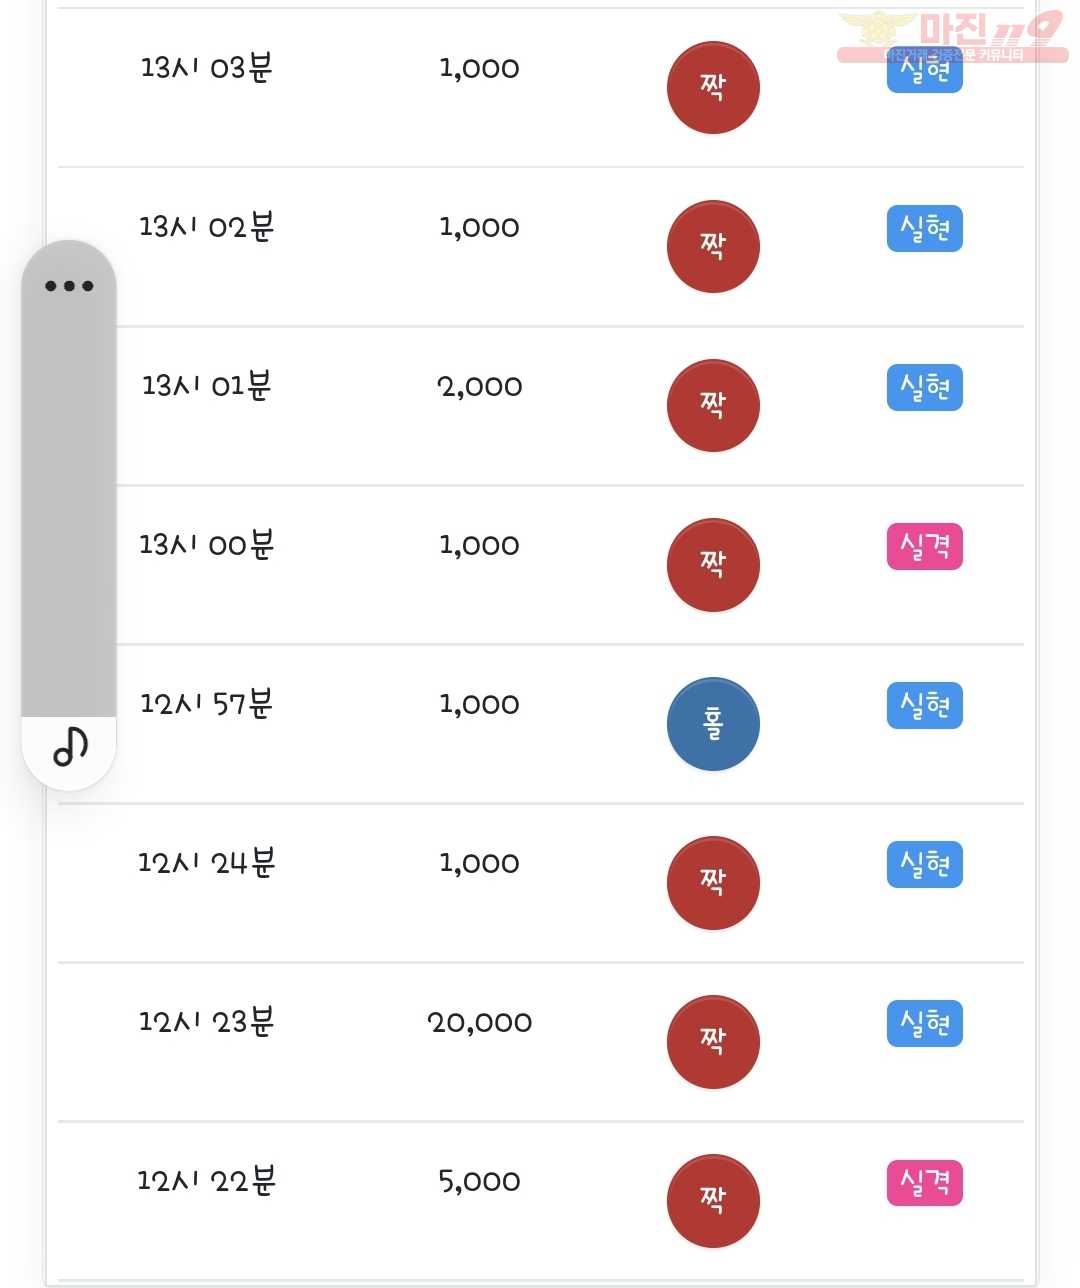Image resolution: width=1080 pixels, height=1288 pixels.
Task: Click the red 짝 circle for 13시 03분
Action: pyautogui.click(x=713, y=88)
